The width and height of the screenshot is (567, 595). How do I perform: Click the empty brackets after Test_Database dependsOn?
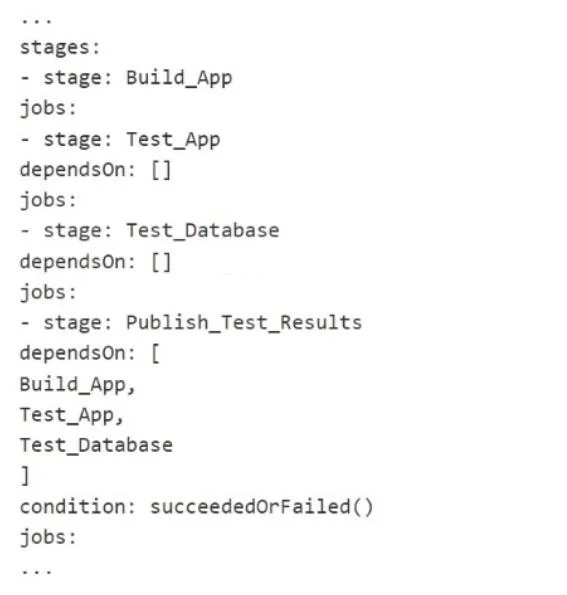coord(161,262)
